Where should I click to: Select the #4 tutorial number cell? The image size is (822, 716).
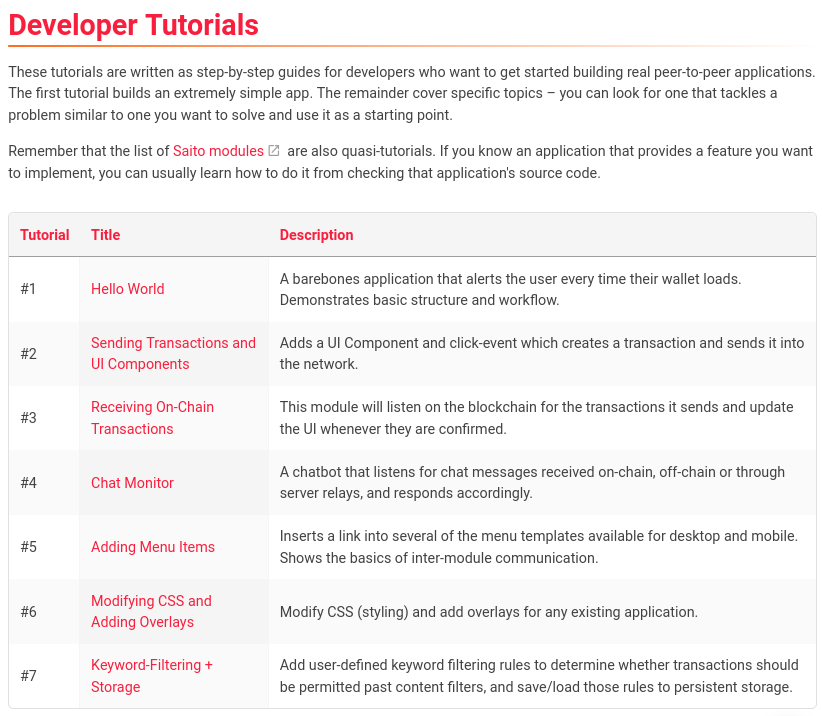tap(44, 483)
